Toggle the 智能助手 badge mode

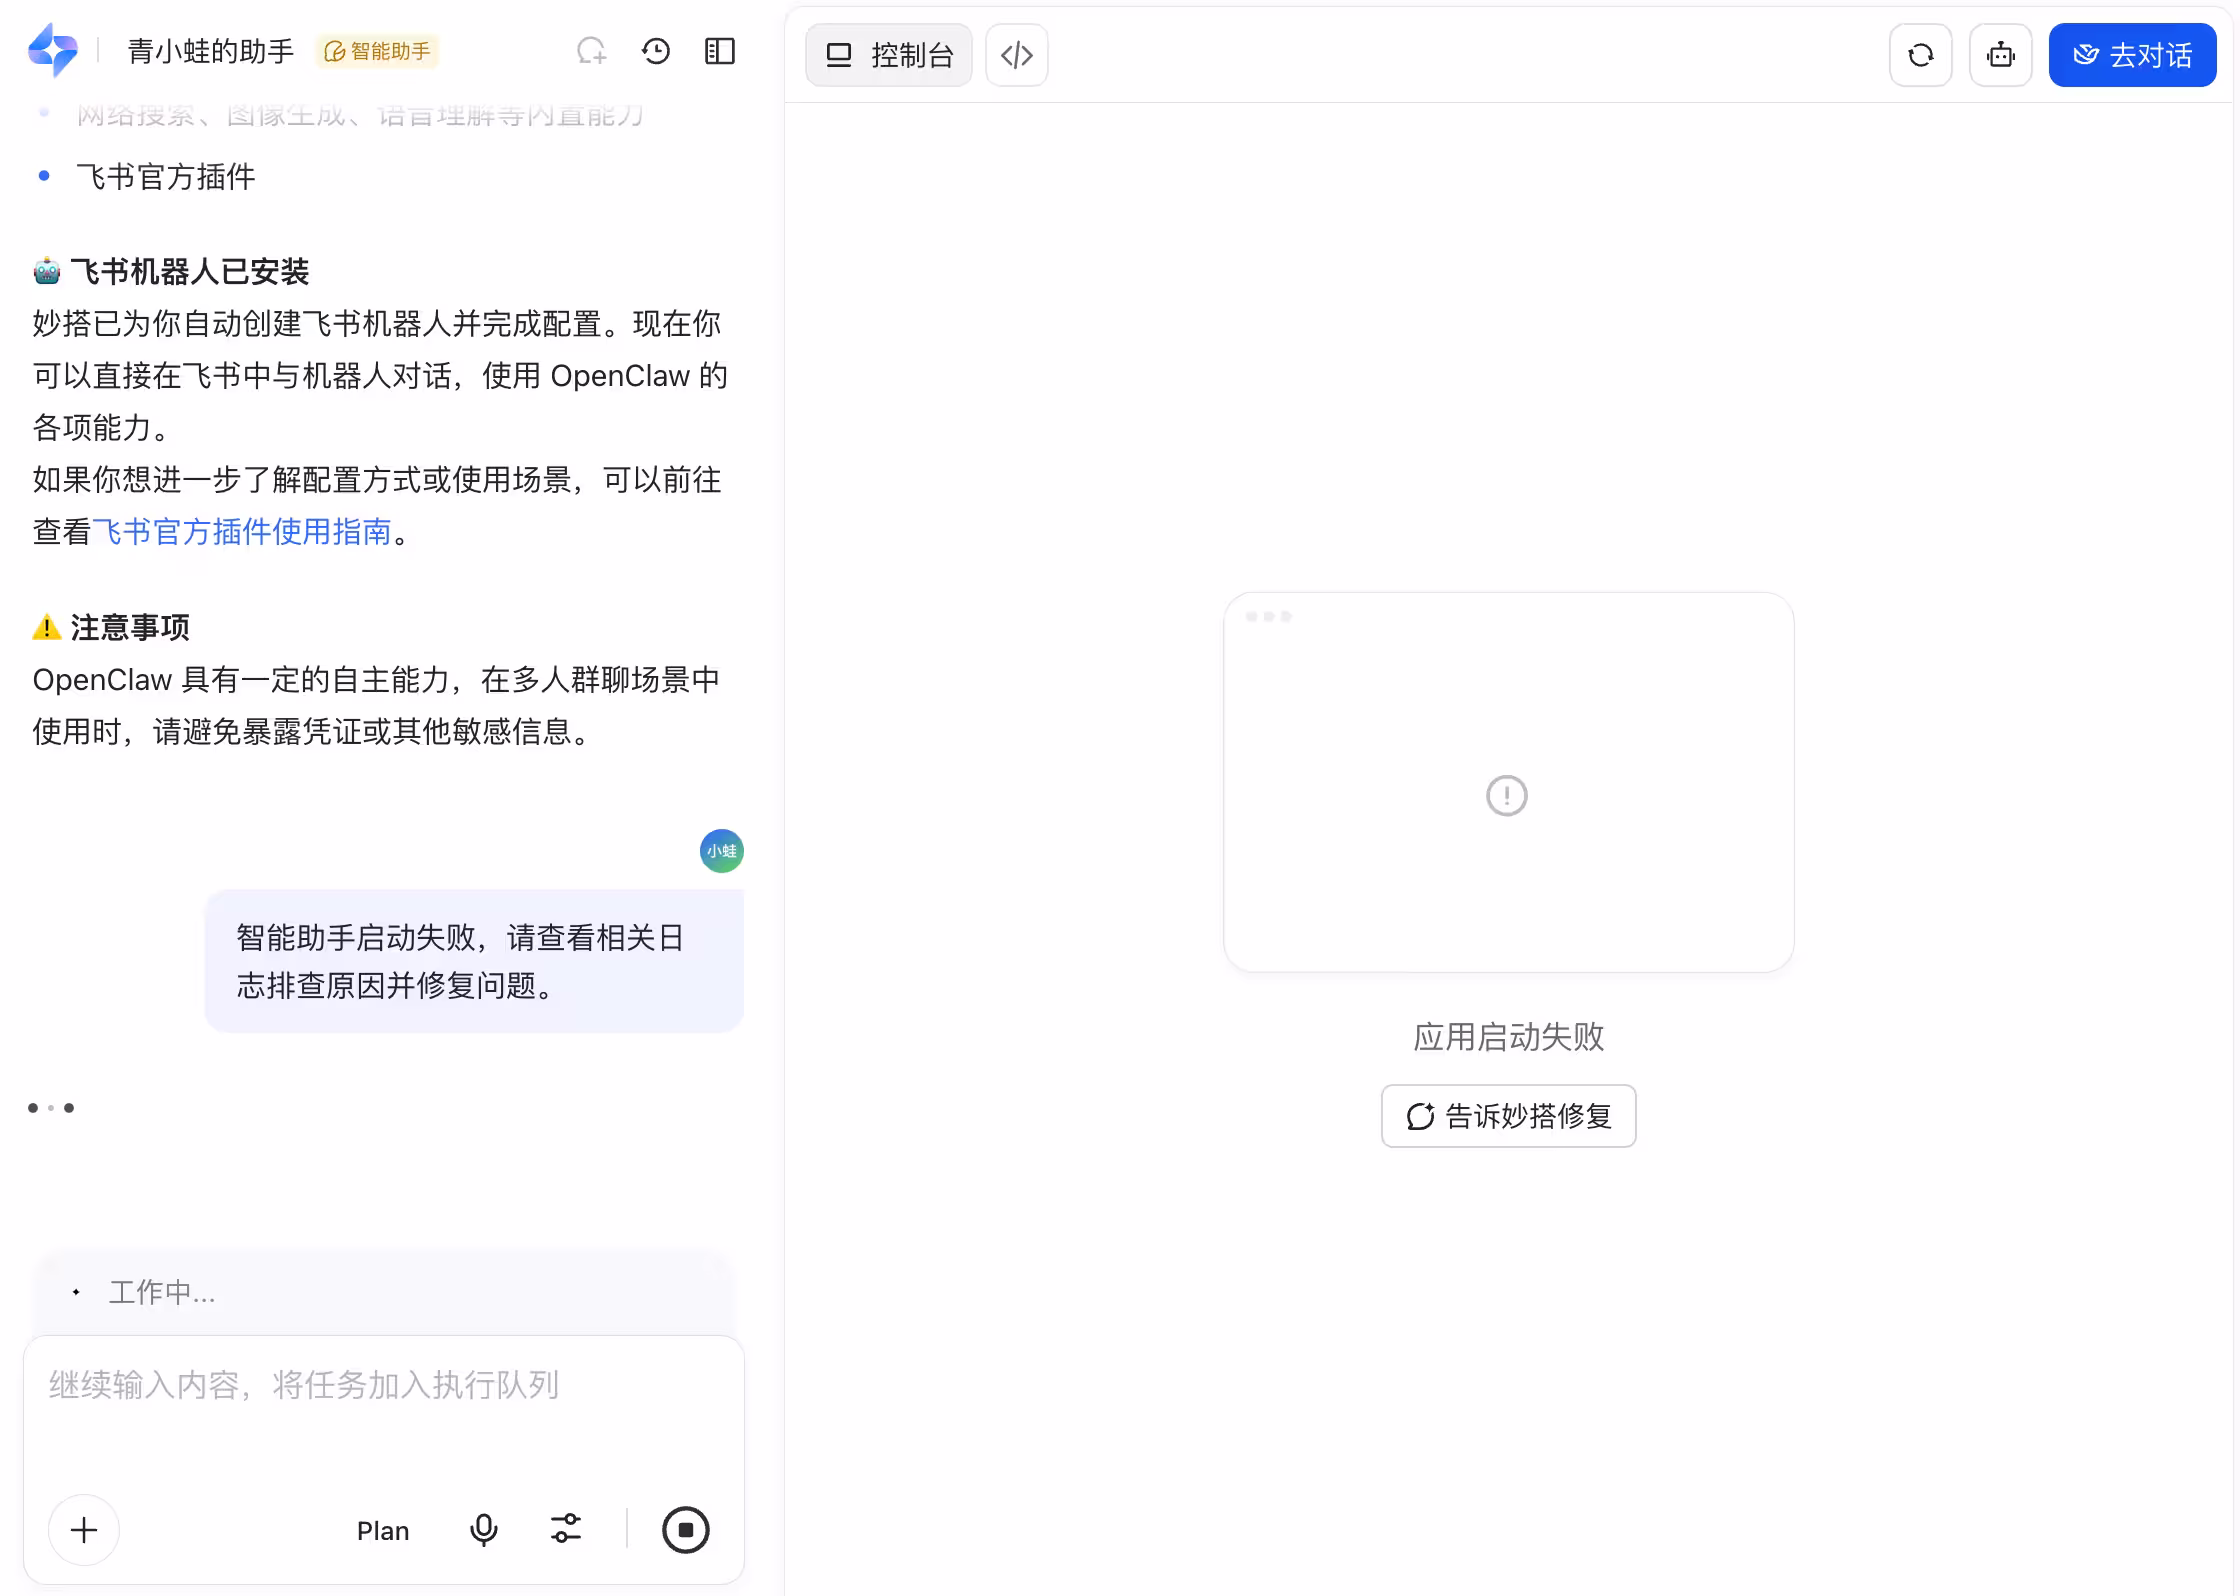pyautogui.click(x=377, y=51)
